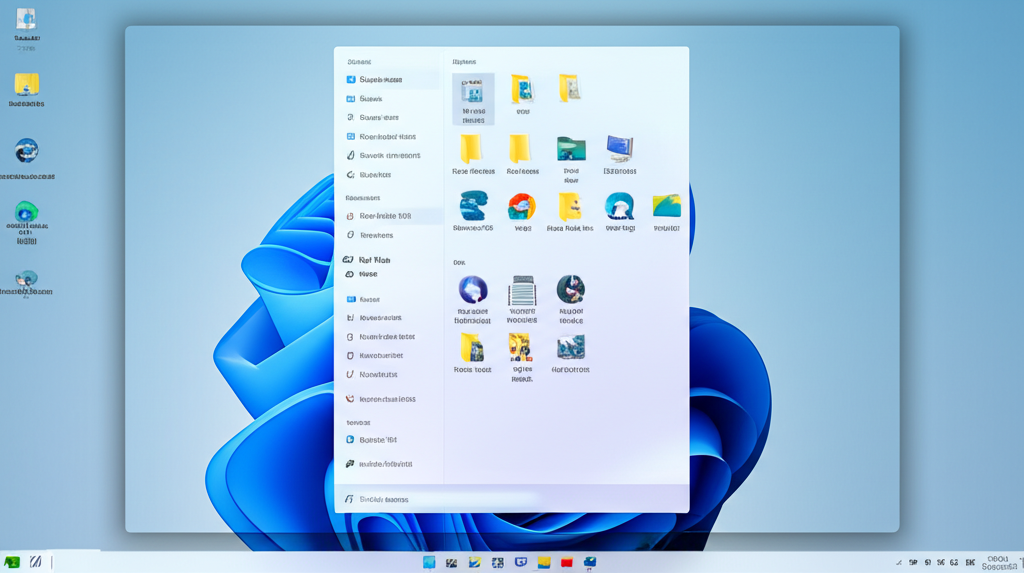Viewport: 1024px width, 573px height.
Task: Select the dark circular avatar icon
Action: pyautogui.click(x=571, y=290)
